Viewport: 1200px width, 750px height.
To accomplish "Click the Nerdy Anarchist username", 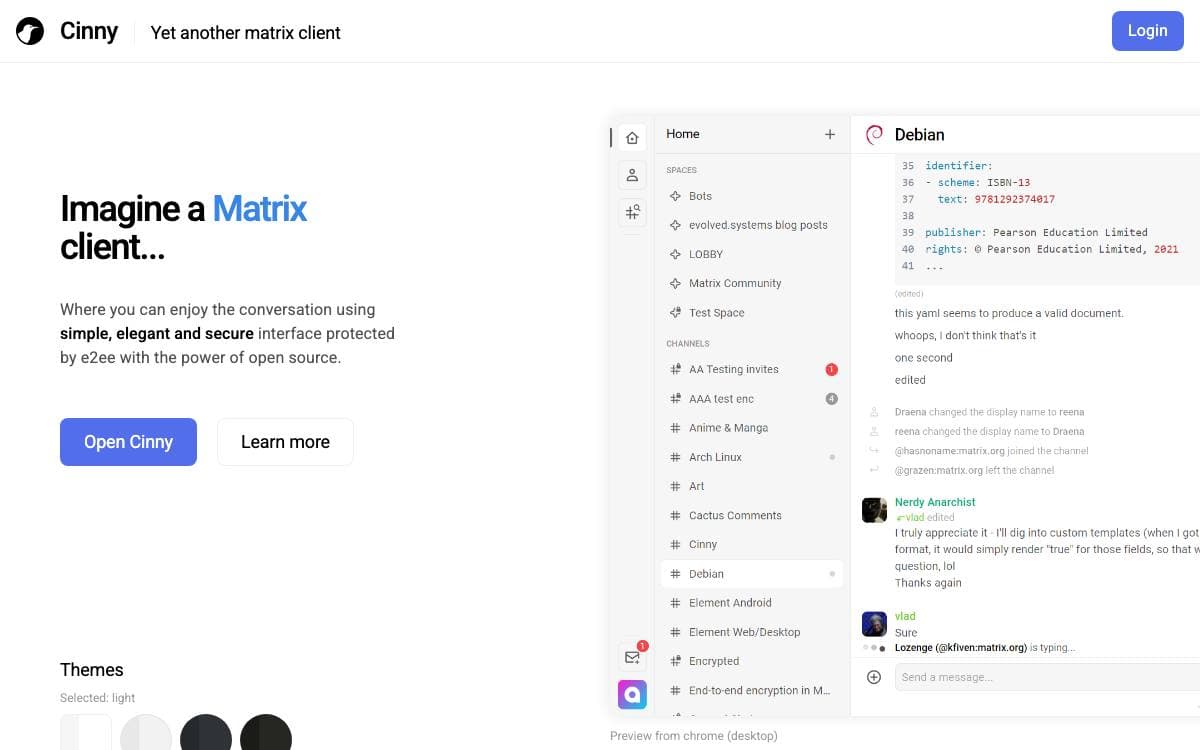I will pos(935,502).
